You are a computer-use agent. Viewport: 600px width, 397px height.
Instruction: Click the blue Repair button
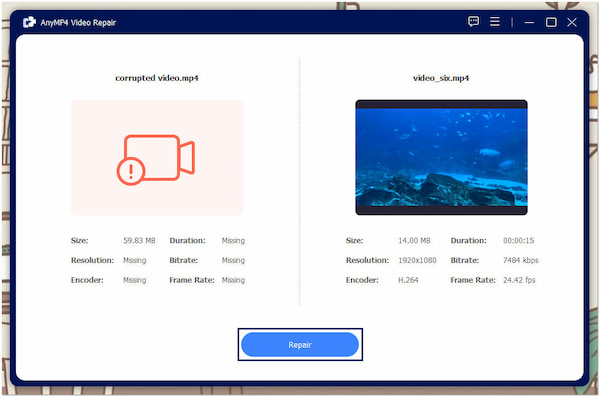pyautogui.click(x=300, y=345)
